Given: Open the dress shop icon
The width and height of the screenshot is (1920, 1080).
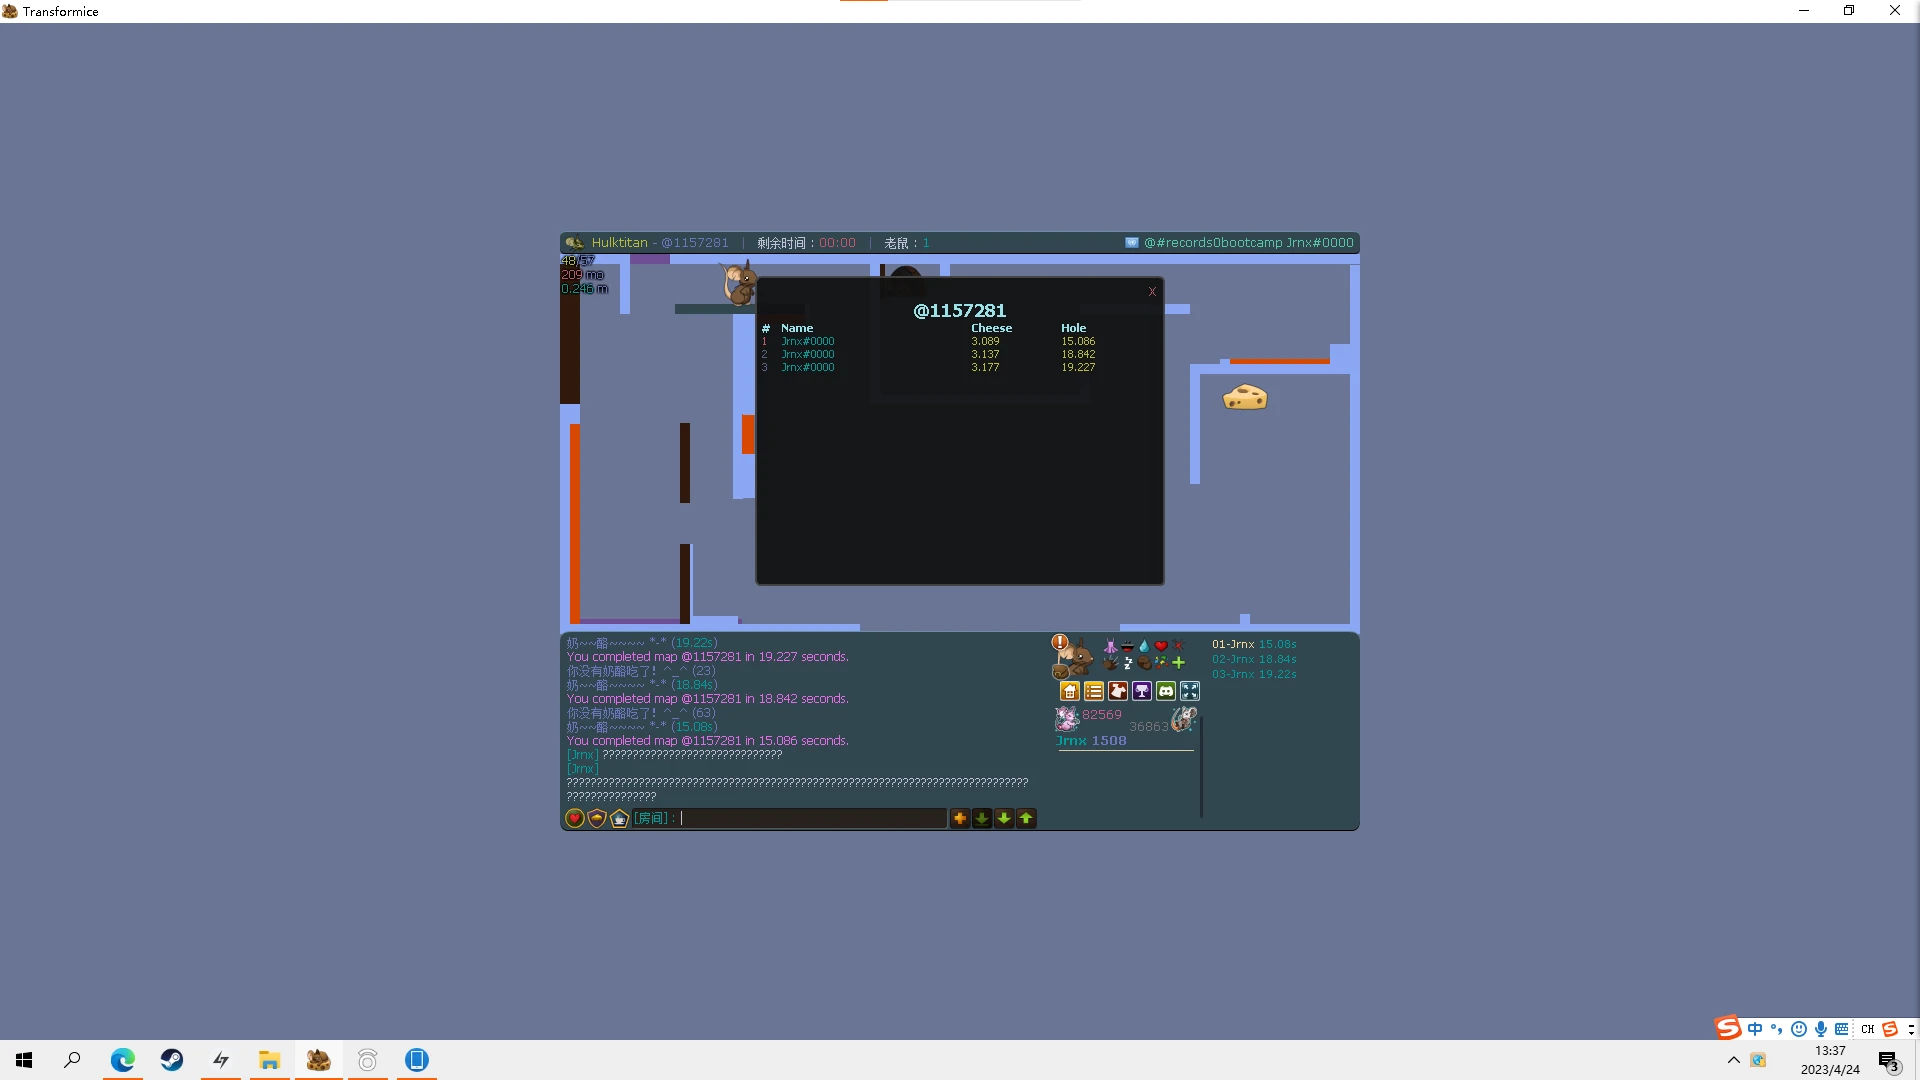Looking at the screenshot, I should click(x=1118, y=691).
